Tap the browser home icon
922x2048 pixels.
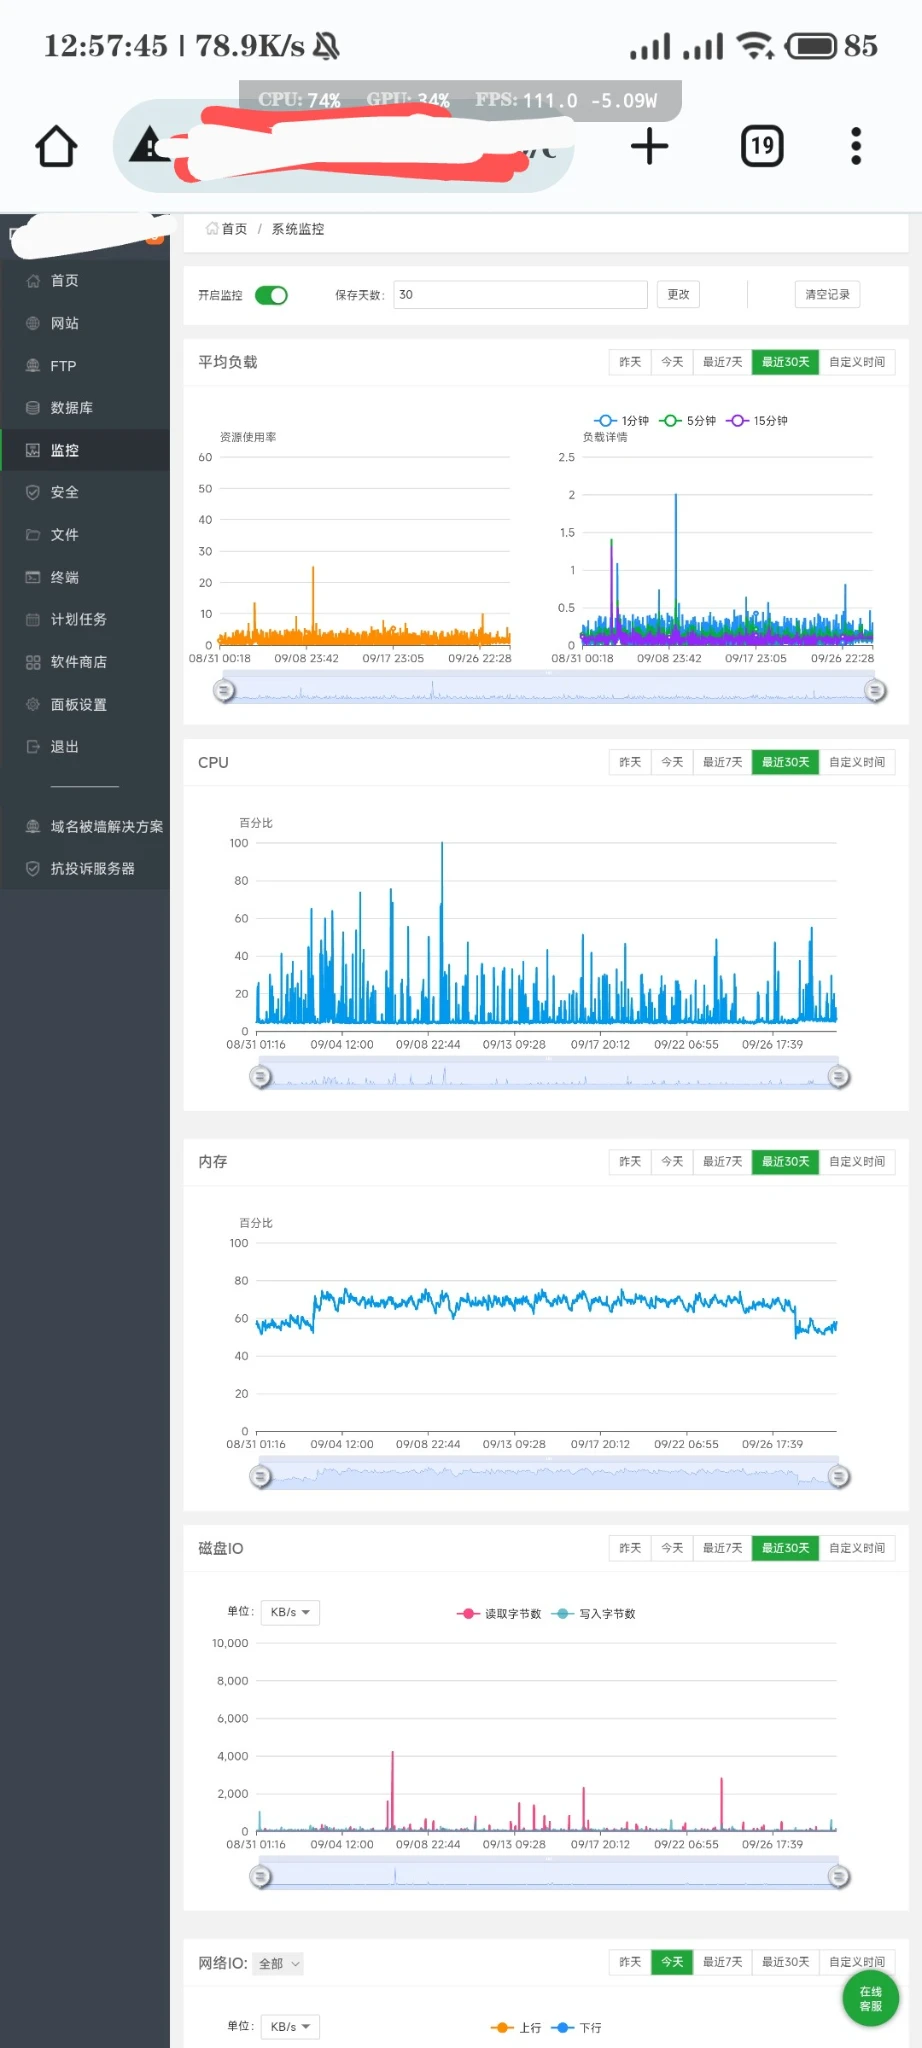click(x=56, y=147)
